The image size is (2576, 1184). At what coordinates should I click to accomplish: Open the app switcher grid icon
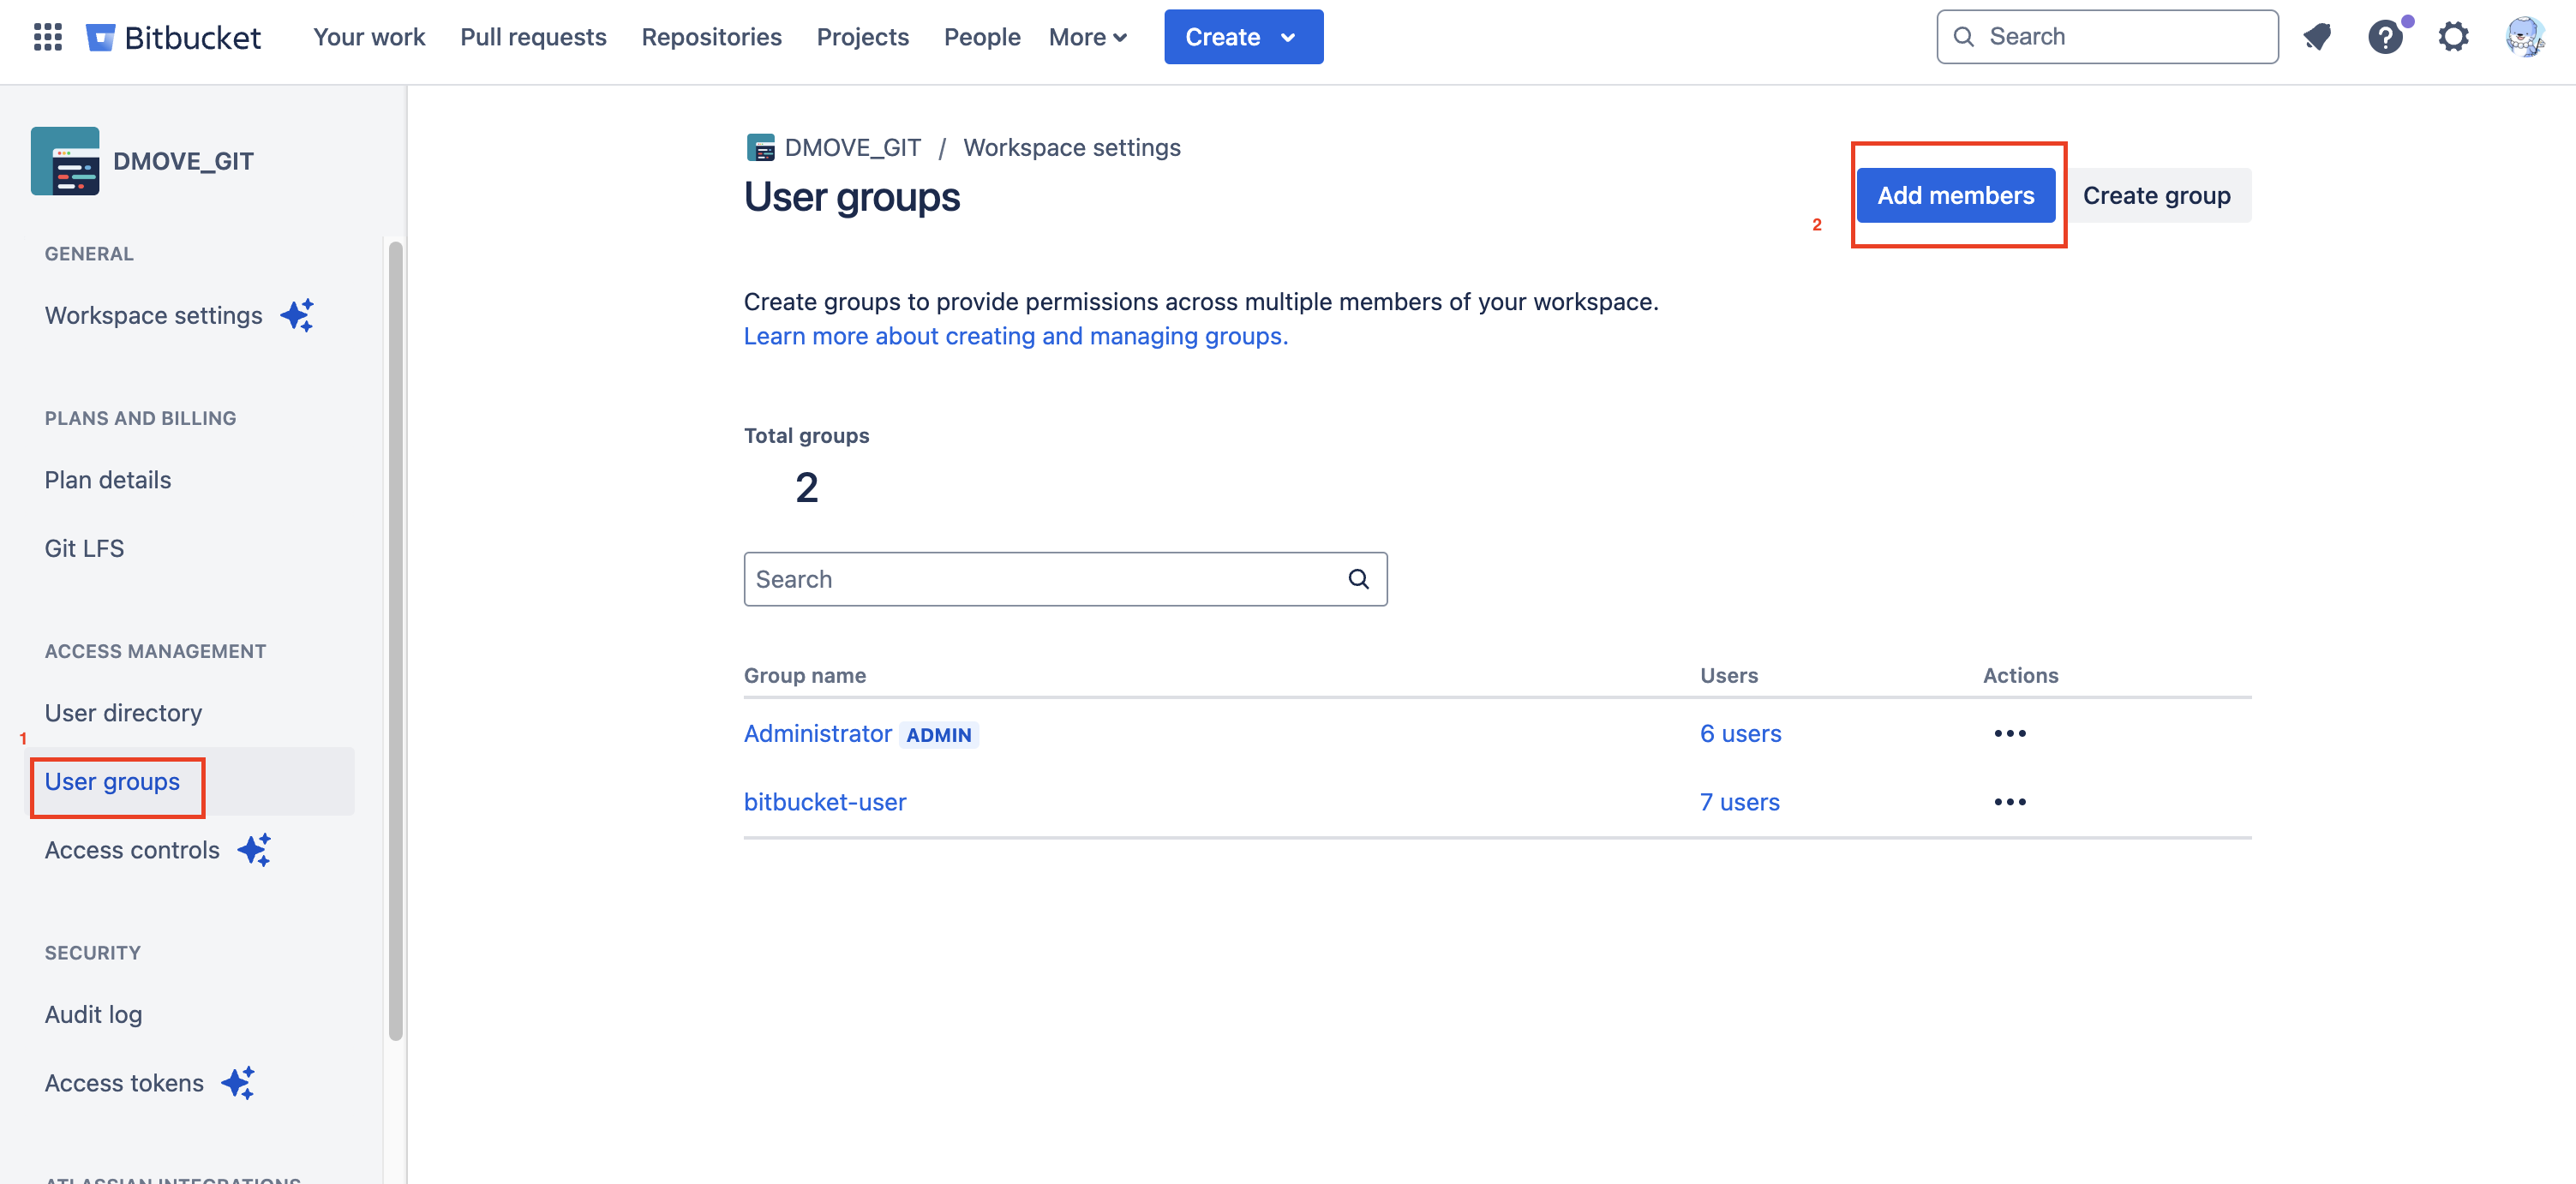(47, 37)
